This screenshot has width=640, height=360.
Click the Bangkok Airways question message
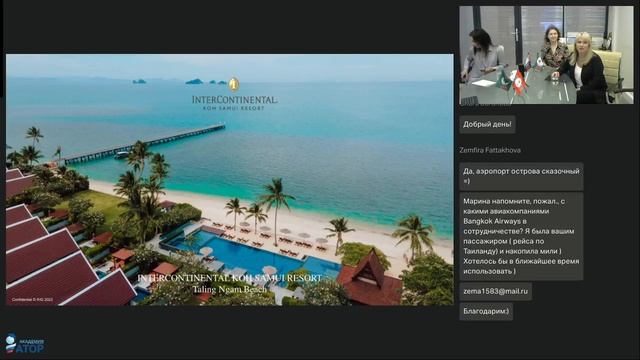pyautogui.click(x=521, y=236)
